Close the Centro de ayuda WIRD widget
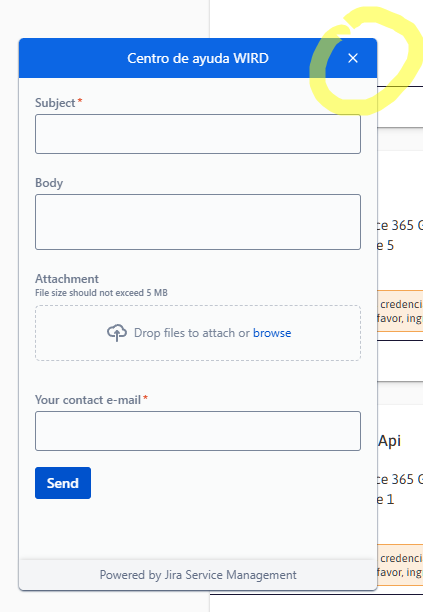 coord(353,58)
